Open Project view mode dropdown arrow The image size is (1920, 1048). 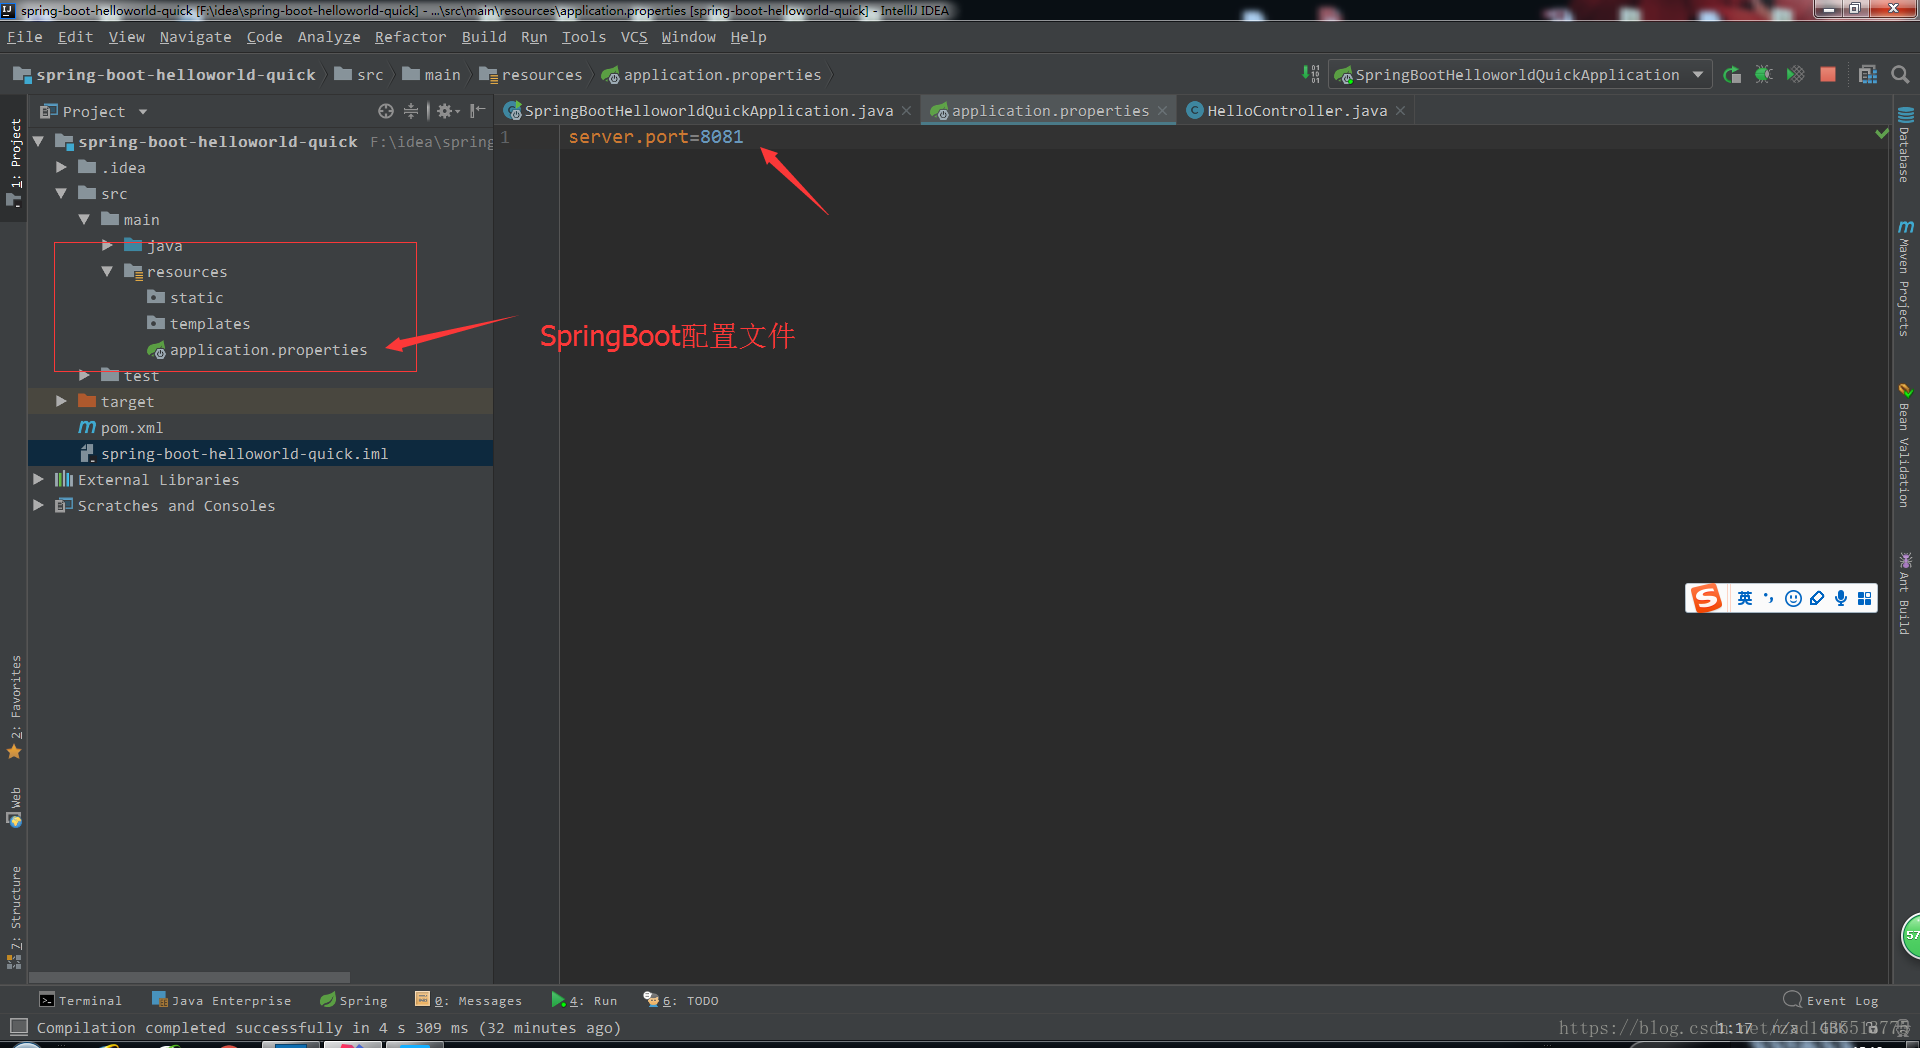point(143,112)
